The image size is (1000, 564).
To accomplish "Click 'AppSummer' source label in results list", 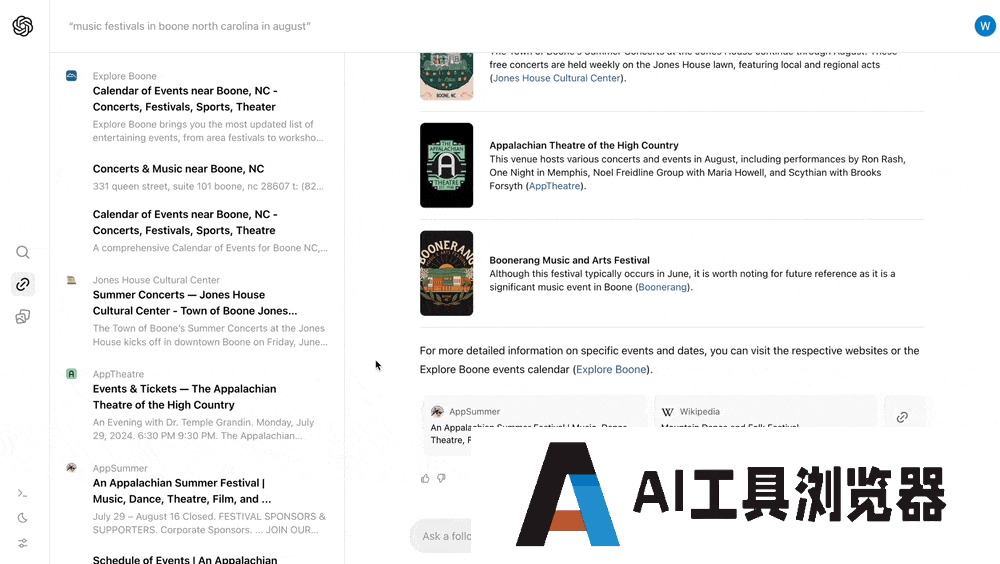I will (x=120, y=468).
